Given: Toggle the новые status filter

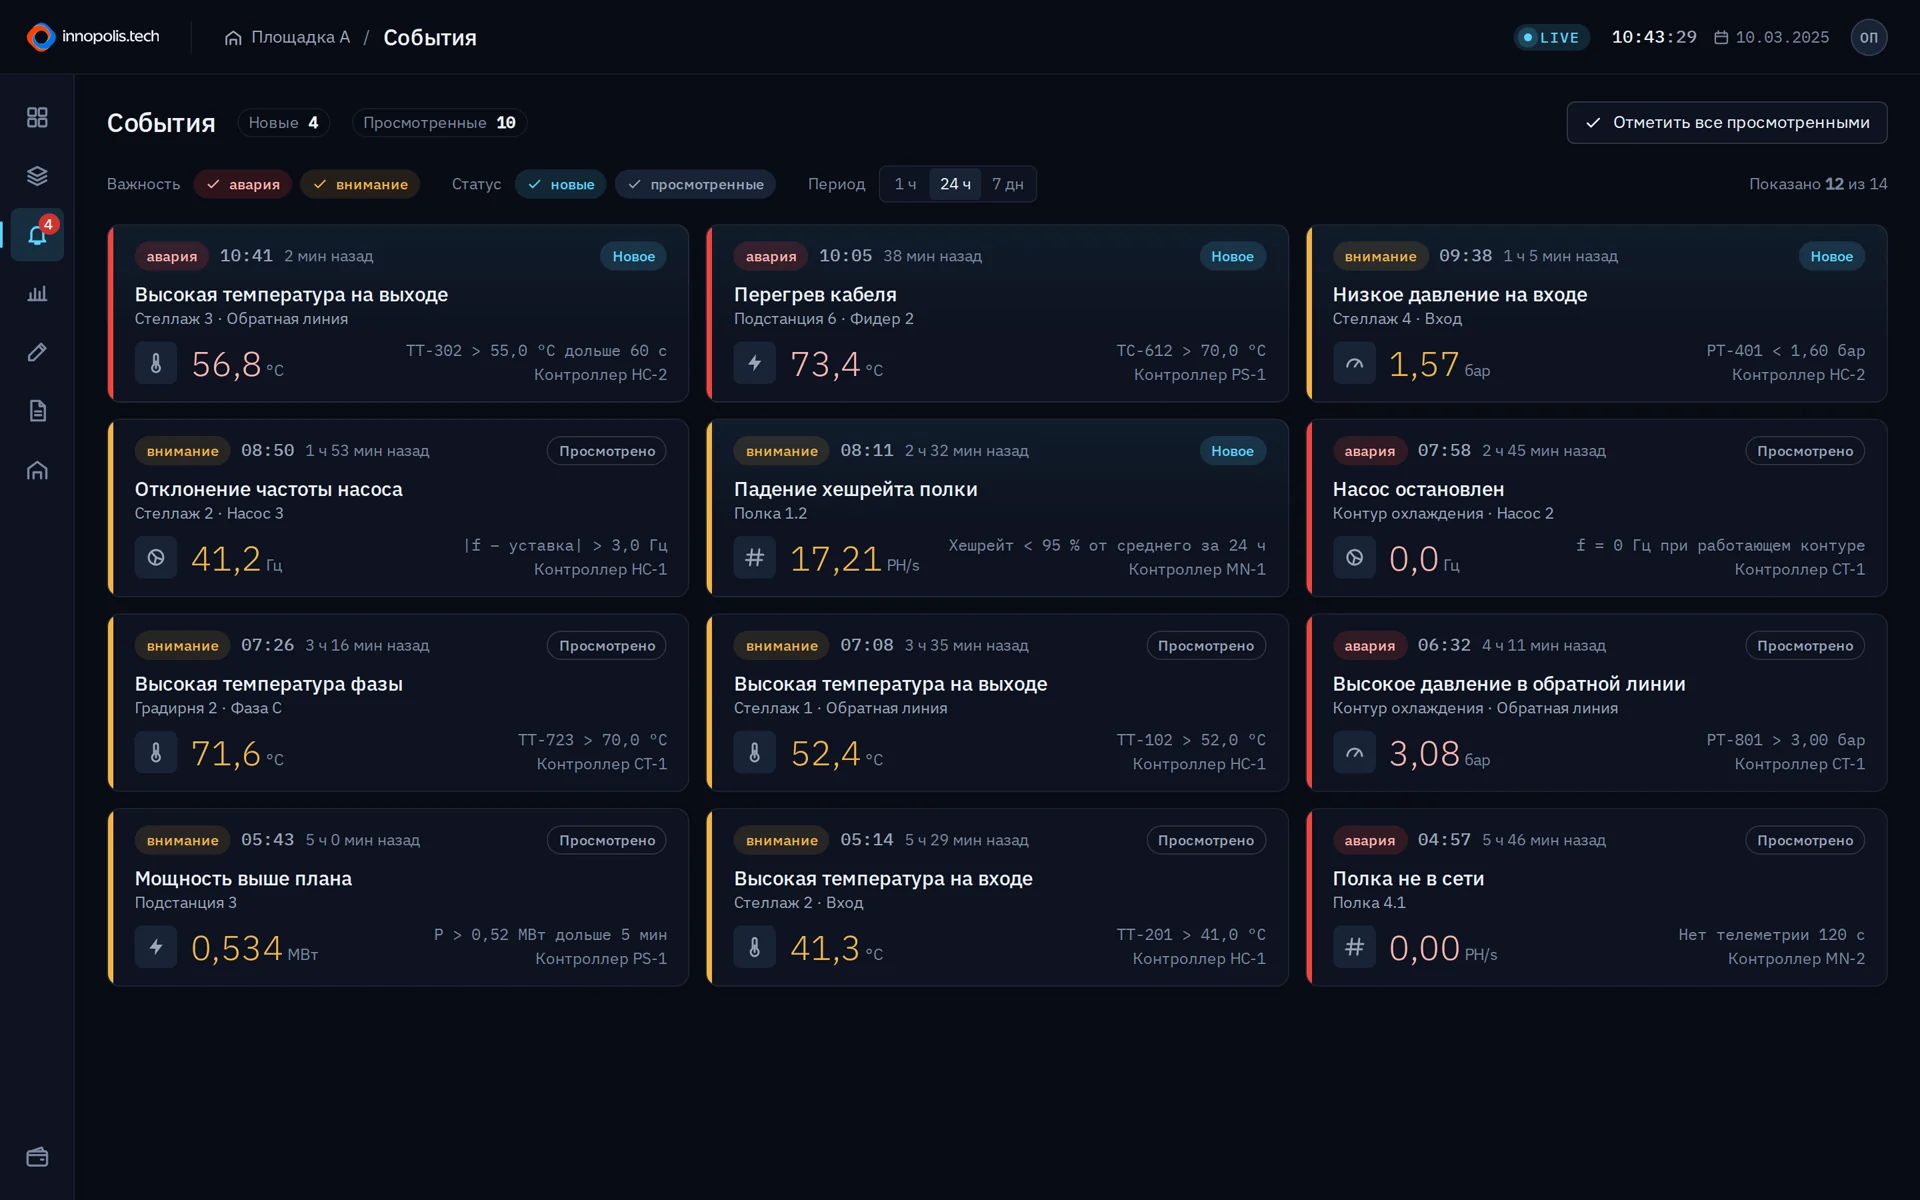Looking at the screenshot, I should (561, 184).
